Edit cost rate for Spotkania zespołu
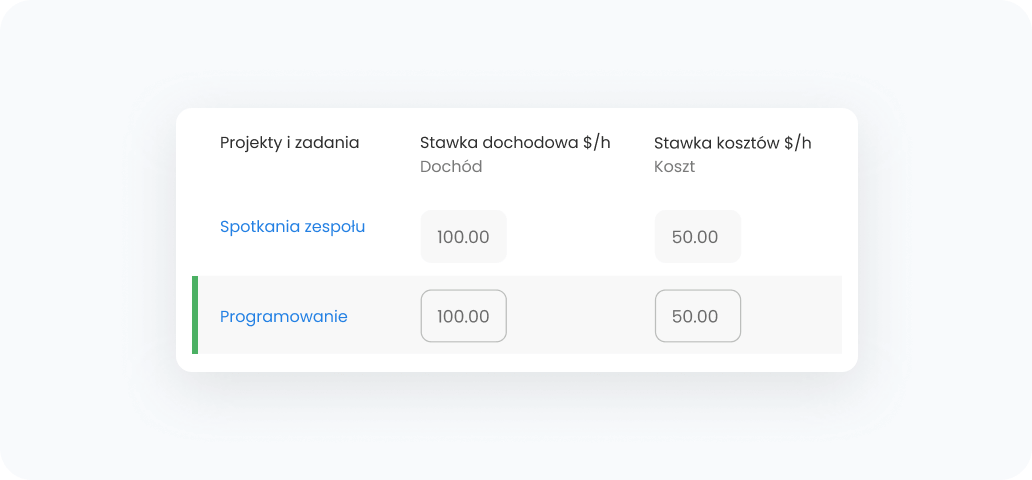This screenshot has height=480, width=1032. tap(697, 237)
